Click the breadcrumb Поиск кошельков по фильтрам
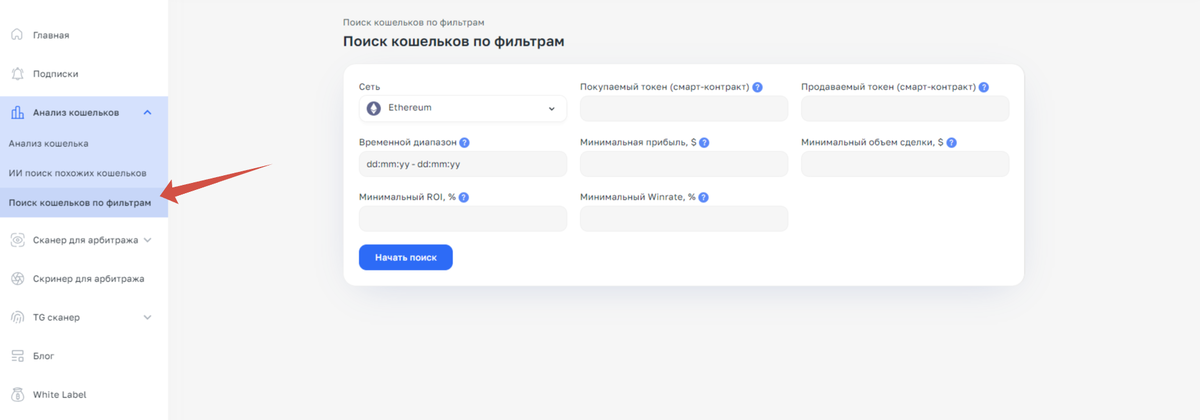The height and width of the screenshot is (420, 1200). click(x=415, y=21)
